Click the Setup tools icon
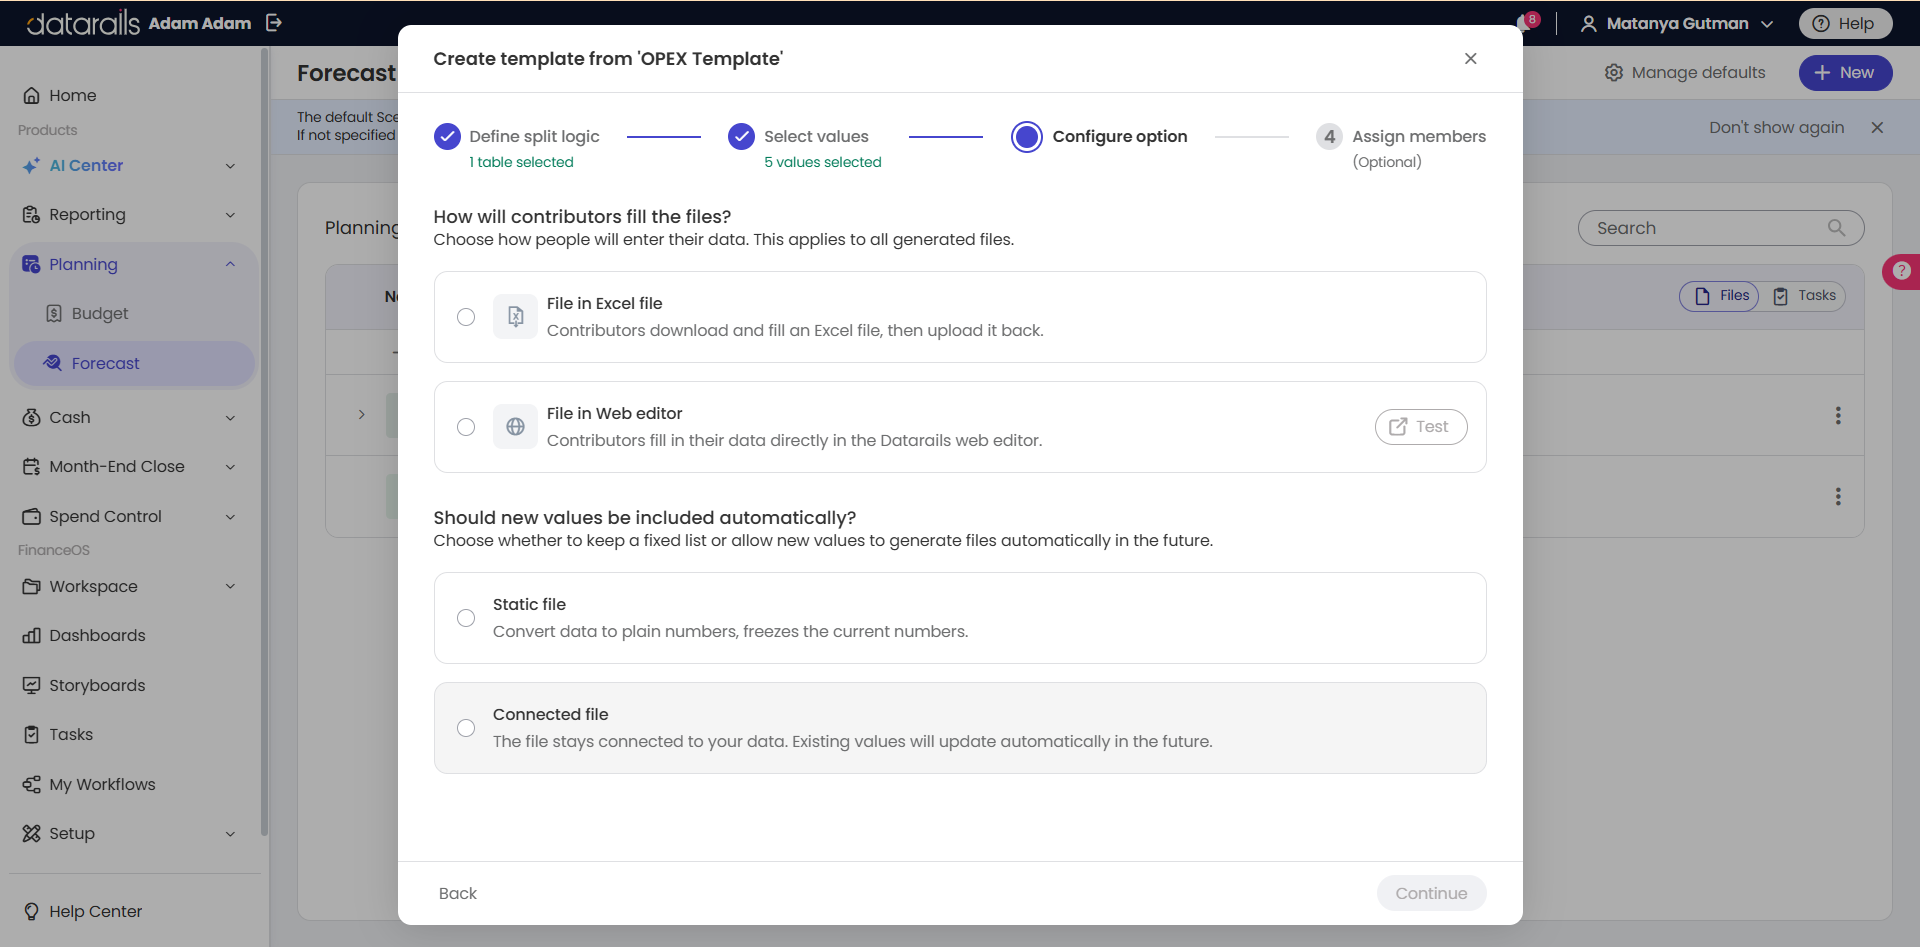1920x947 pixels. (x=31, y=834)
